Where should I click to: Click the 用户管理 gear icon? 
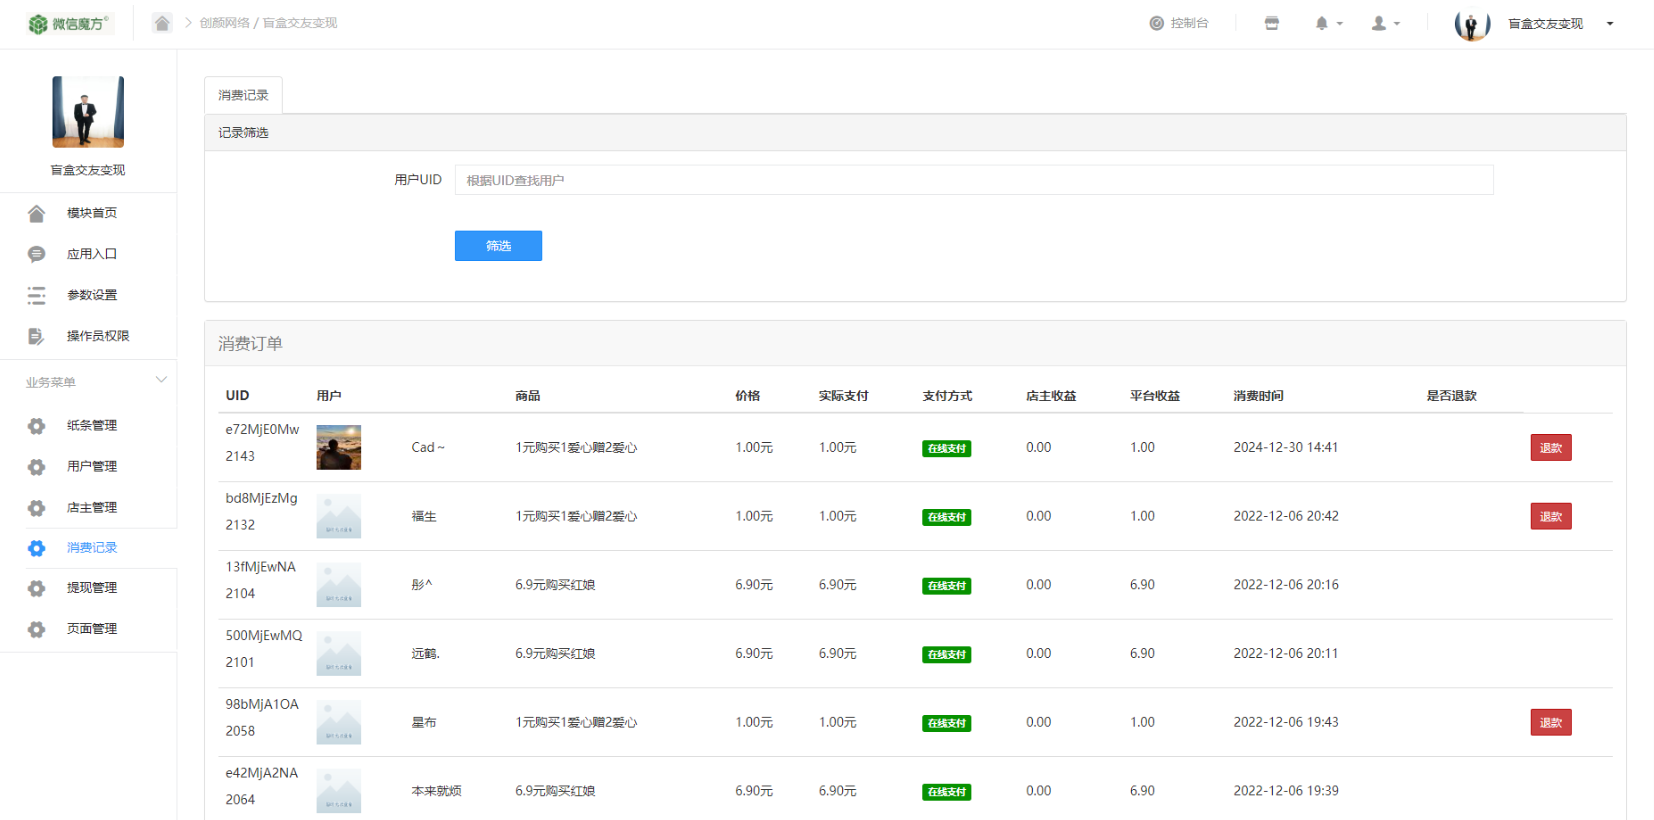click(37, 467)
